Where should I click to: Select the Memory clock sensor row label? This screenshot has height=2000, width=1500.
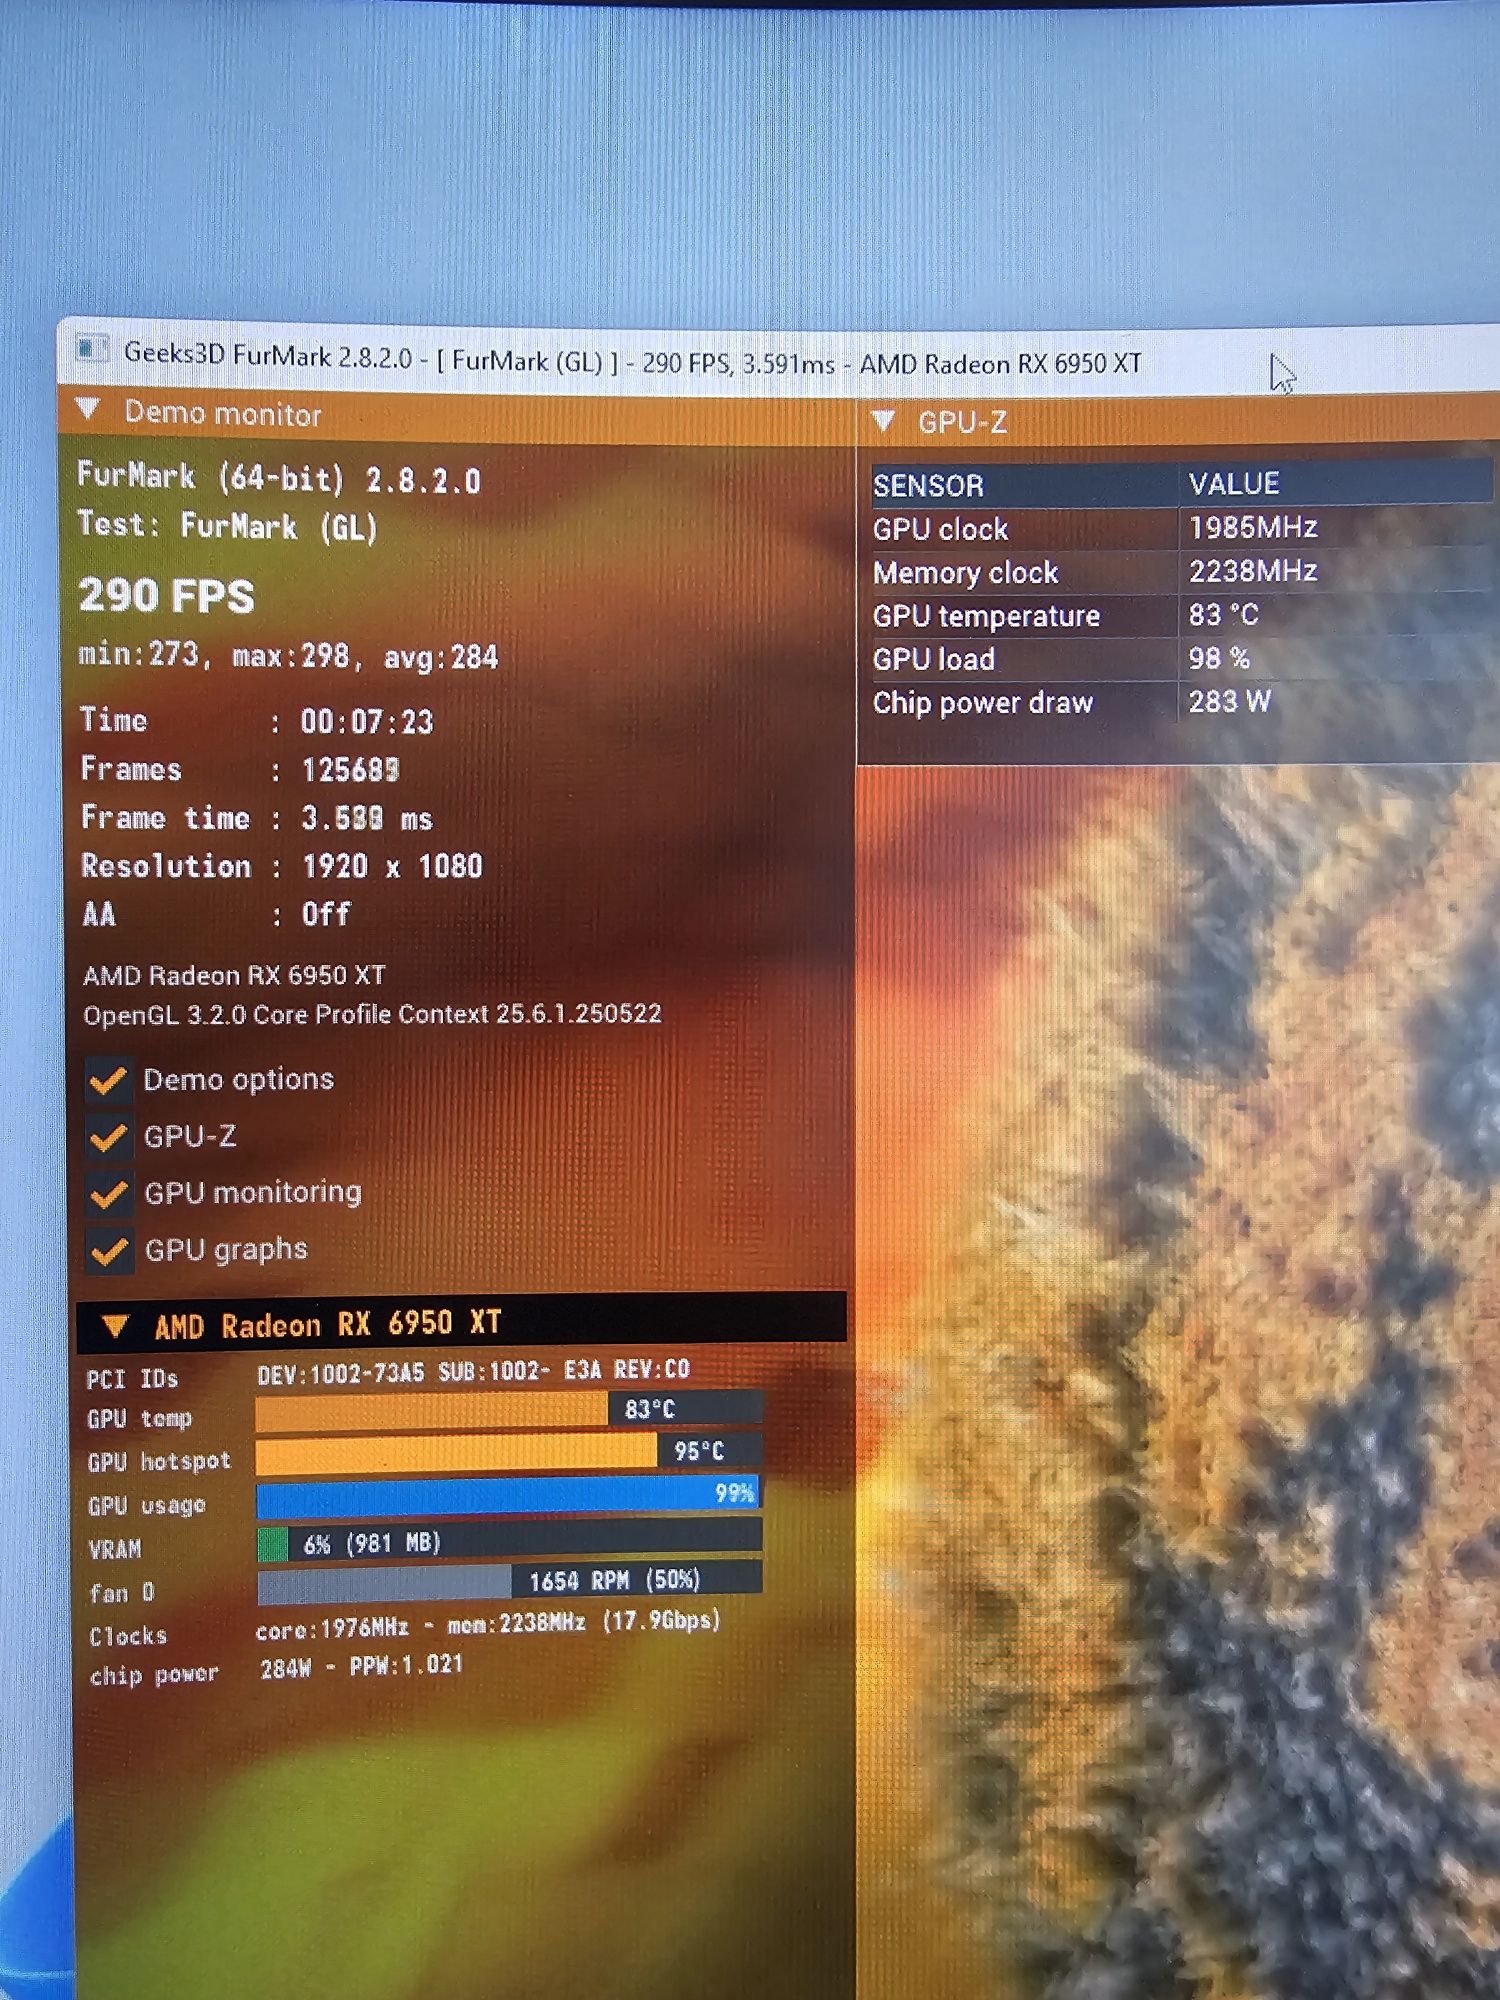965,573
